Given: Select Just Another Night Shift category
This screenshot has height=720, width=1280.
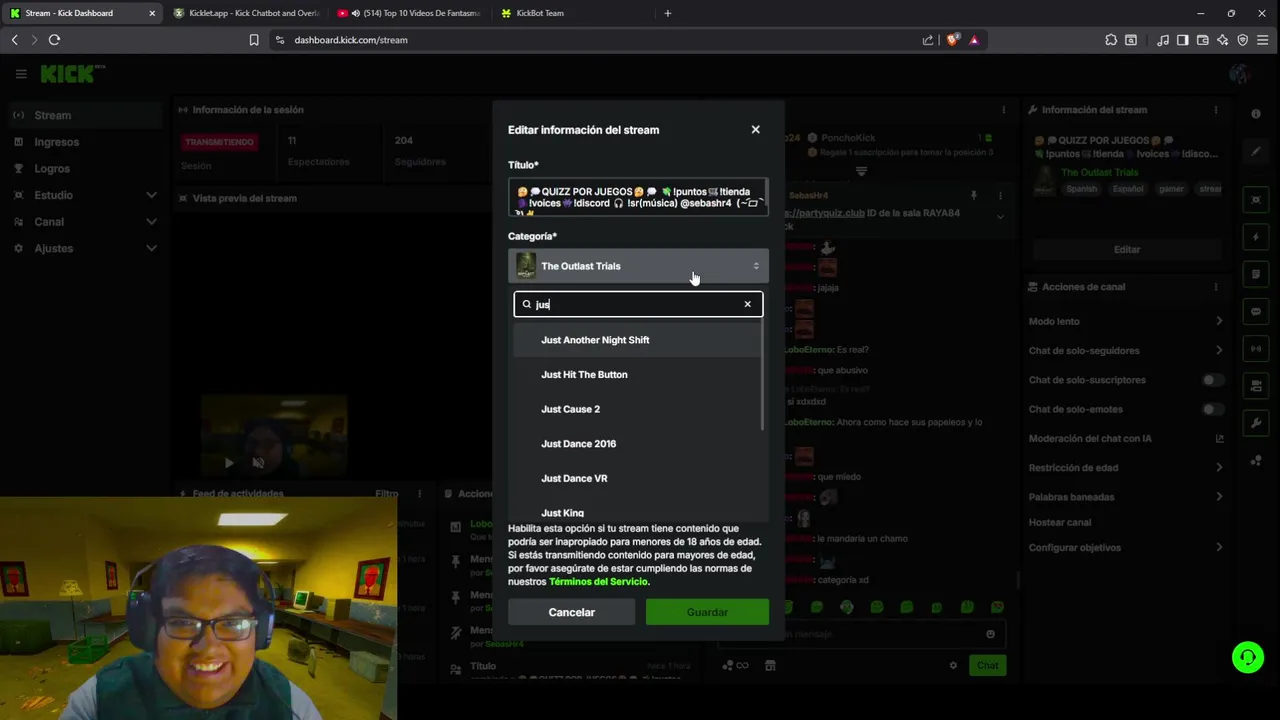Looking at the screenshot, I should 637,340.
